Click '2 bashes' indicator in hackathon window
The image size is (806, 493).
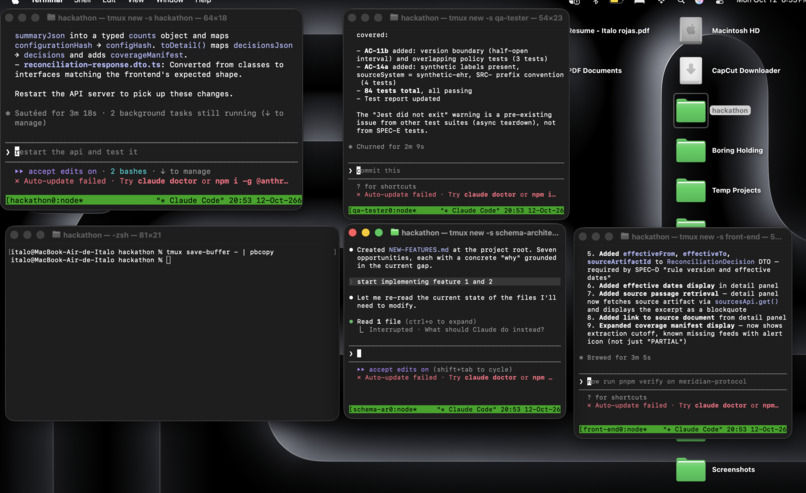click(129, 172)
